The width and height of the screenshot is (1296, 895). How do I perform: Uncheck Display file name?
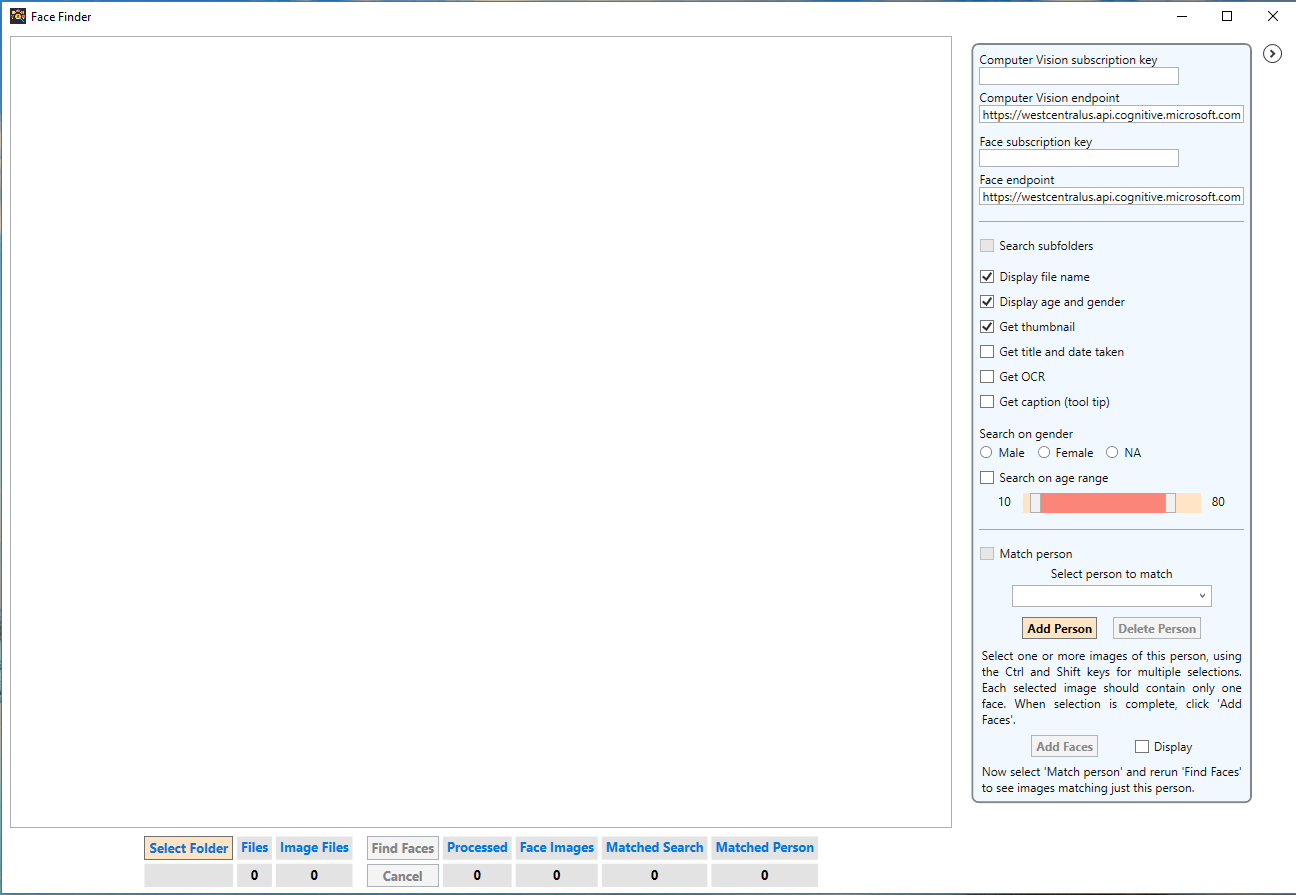pos(987,277)
